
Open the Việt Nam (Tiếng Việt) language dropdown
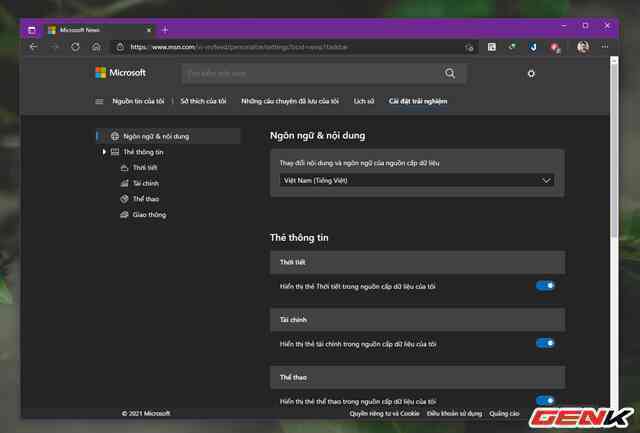coord(417,180)
